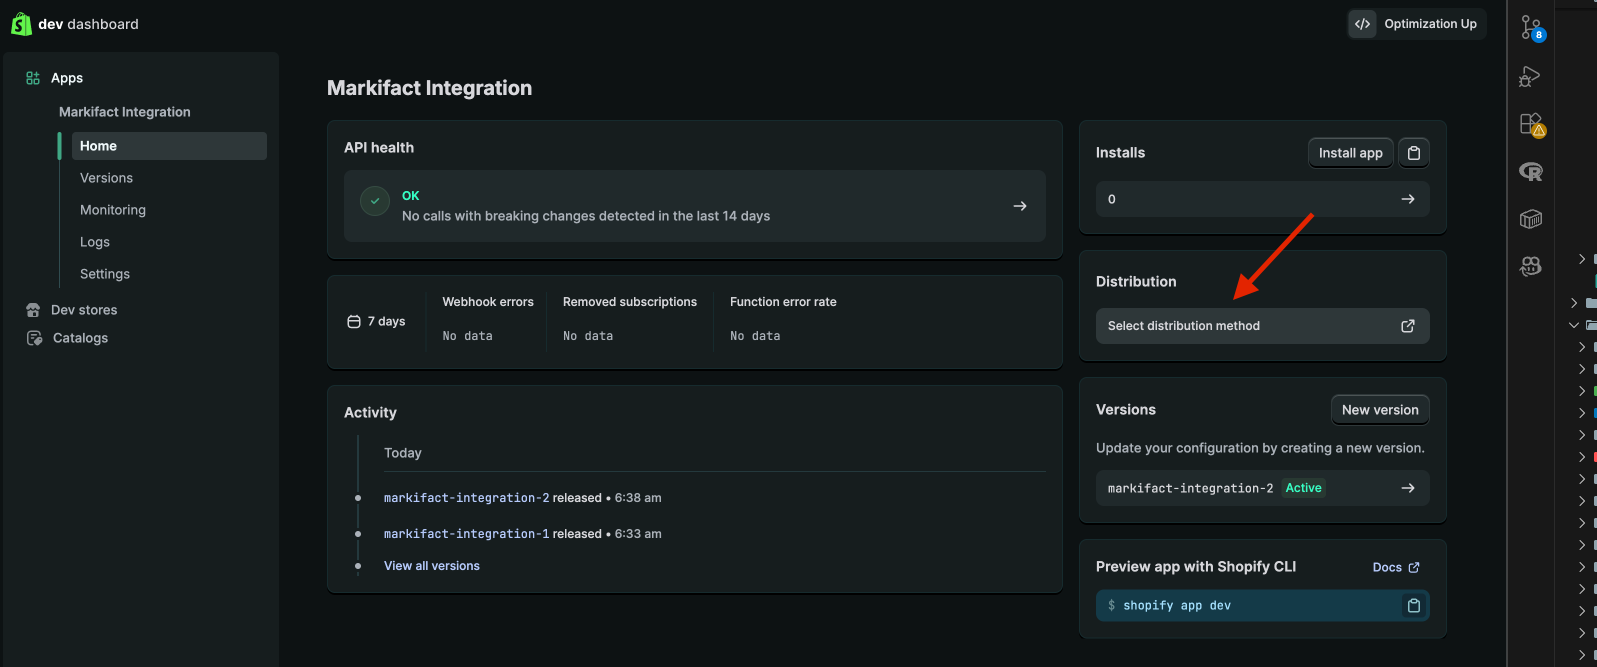The width and height of the screenshot is (1597, 667).
Task: Open the API health OK status row
Action: [694, 206]
